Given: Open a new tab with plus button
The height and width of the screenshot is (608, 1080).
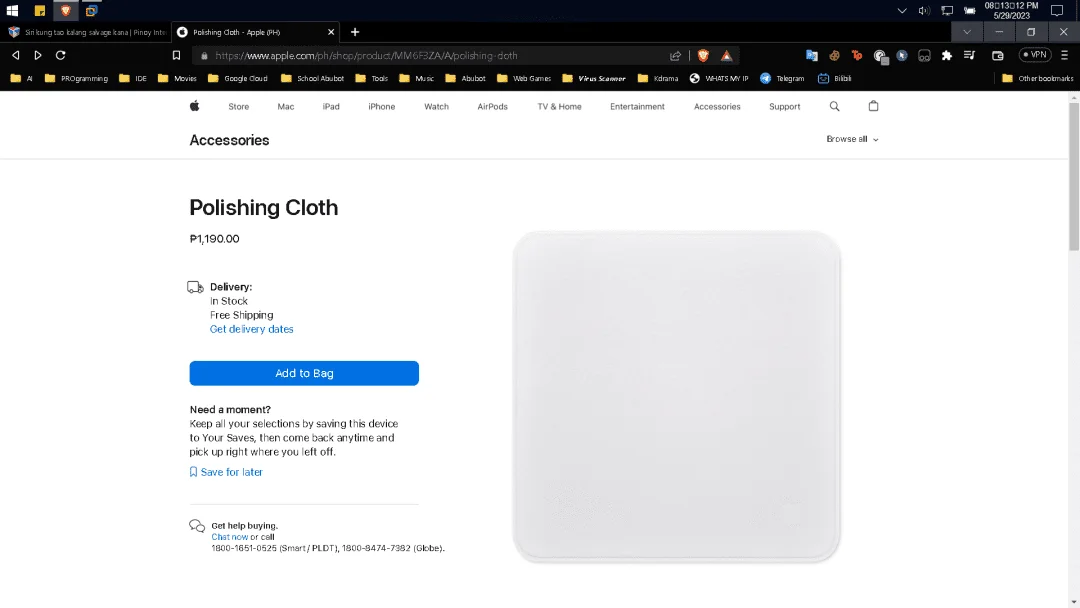Looking at the screenshot, I should [355, 32].
